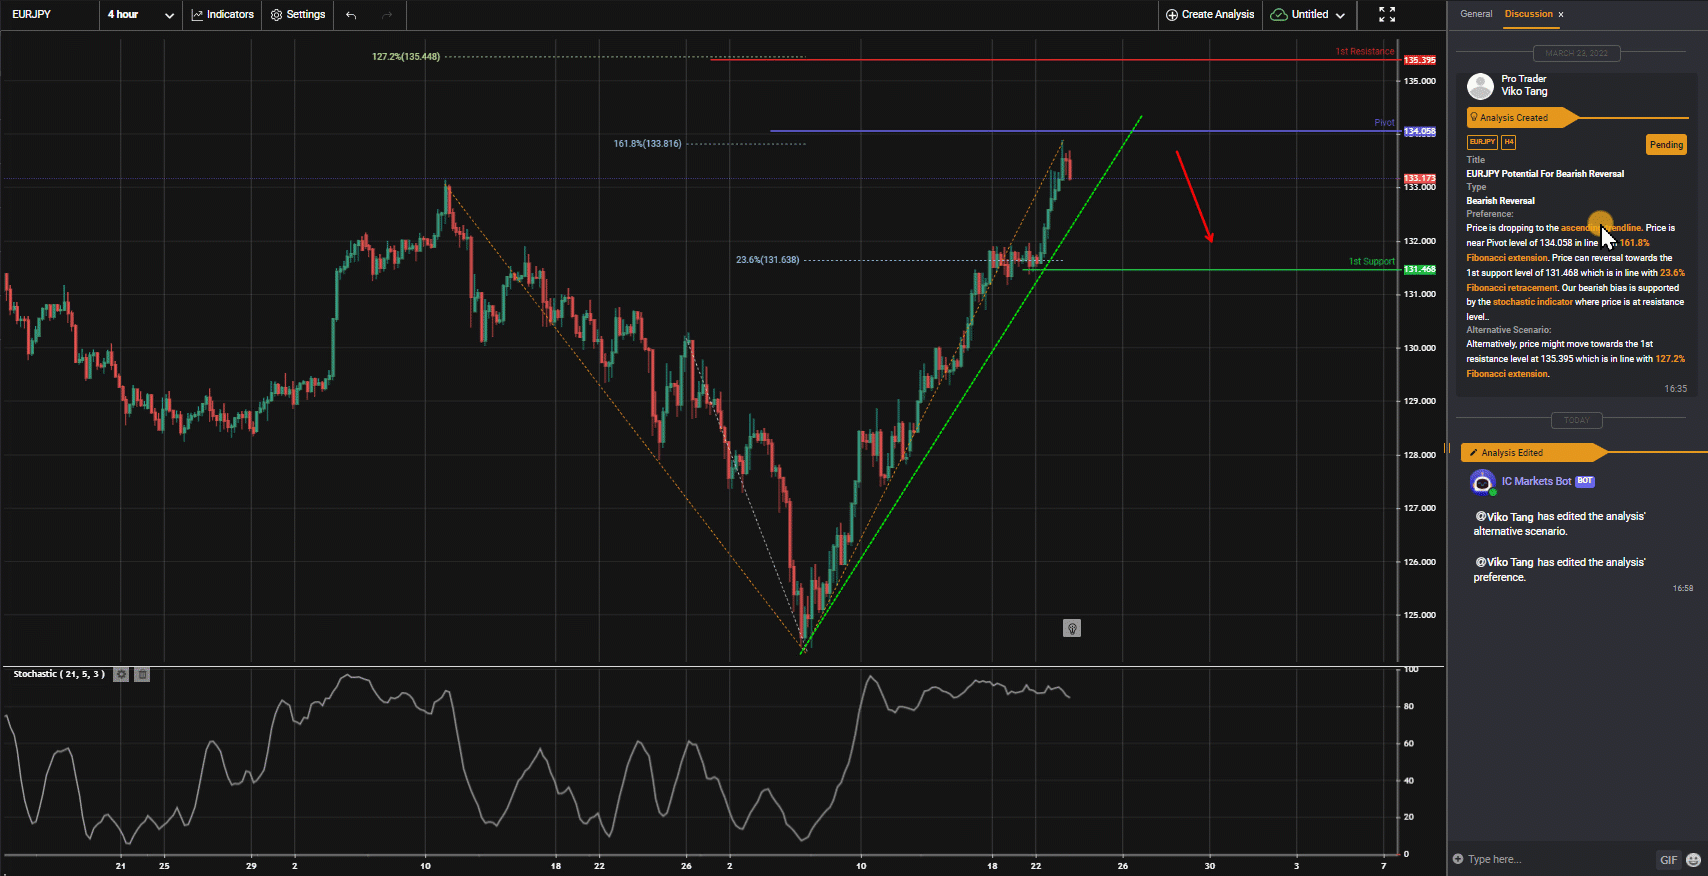Viewport: 1708px width, 876px height.
Task: Click the 127.2%(135.448) Fibonacci label
Action: [x=406, y=57]
